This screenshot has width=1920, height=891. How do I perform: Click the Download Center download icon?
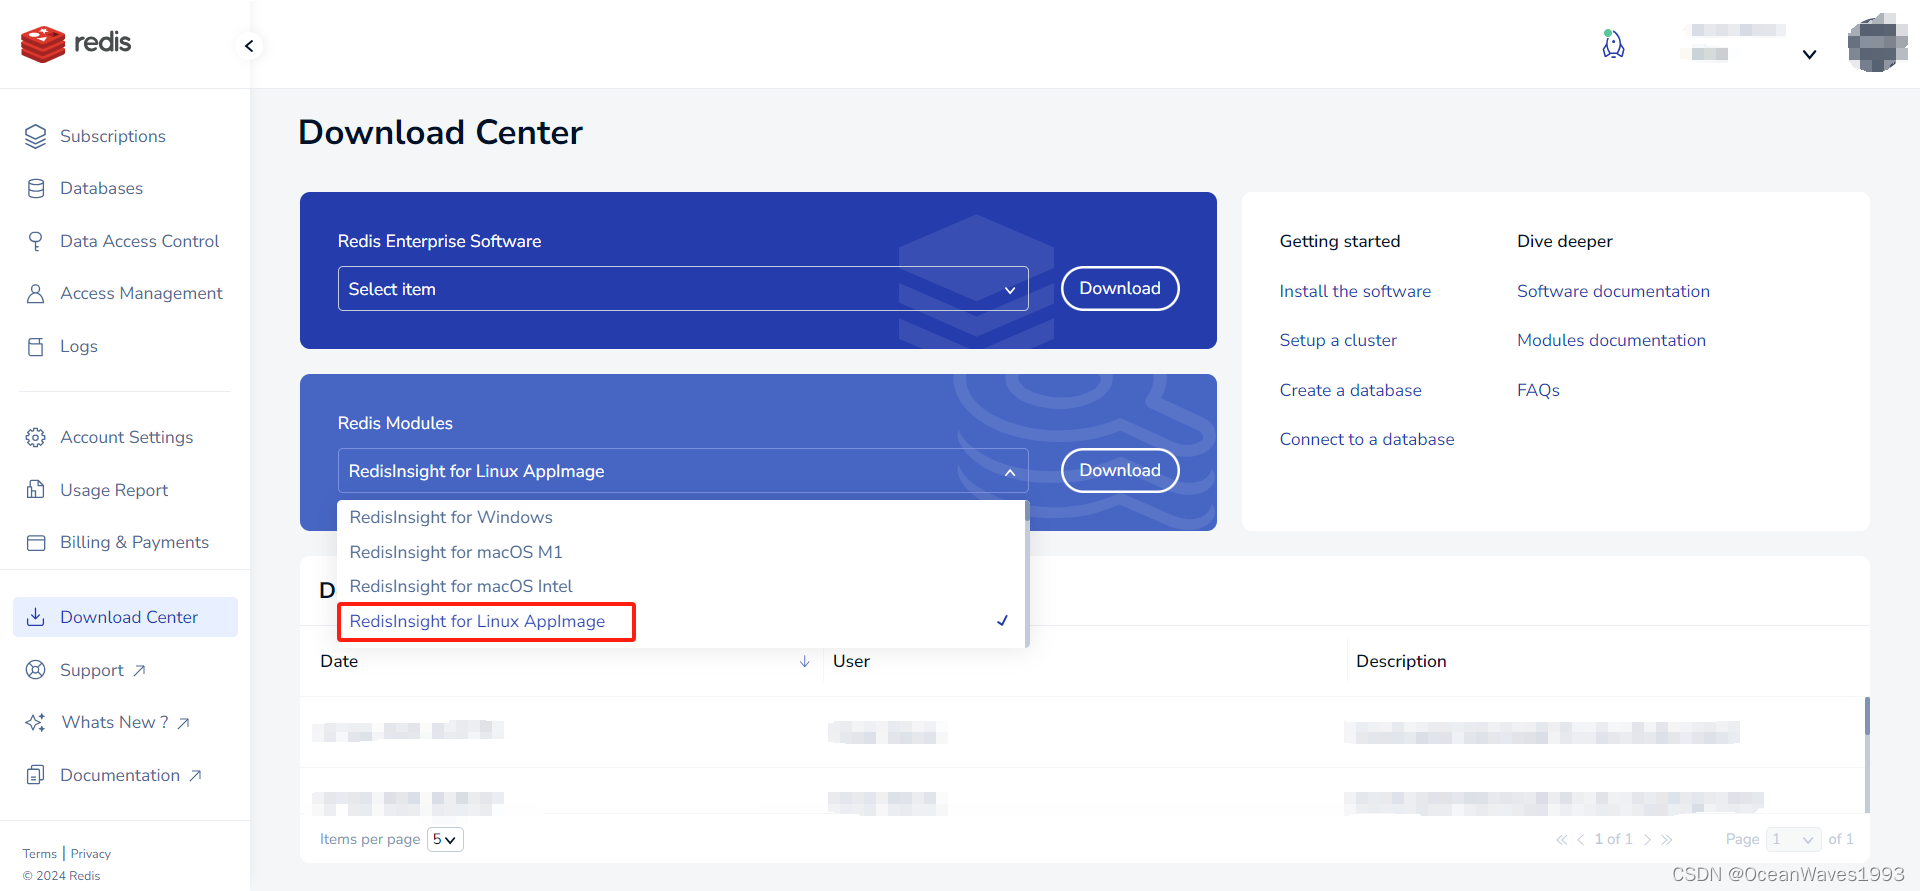pos(36,617)
